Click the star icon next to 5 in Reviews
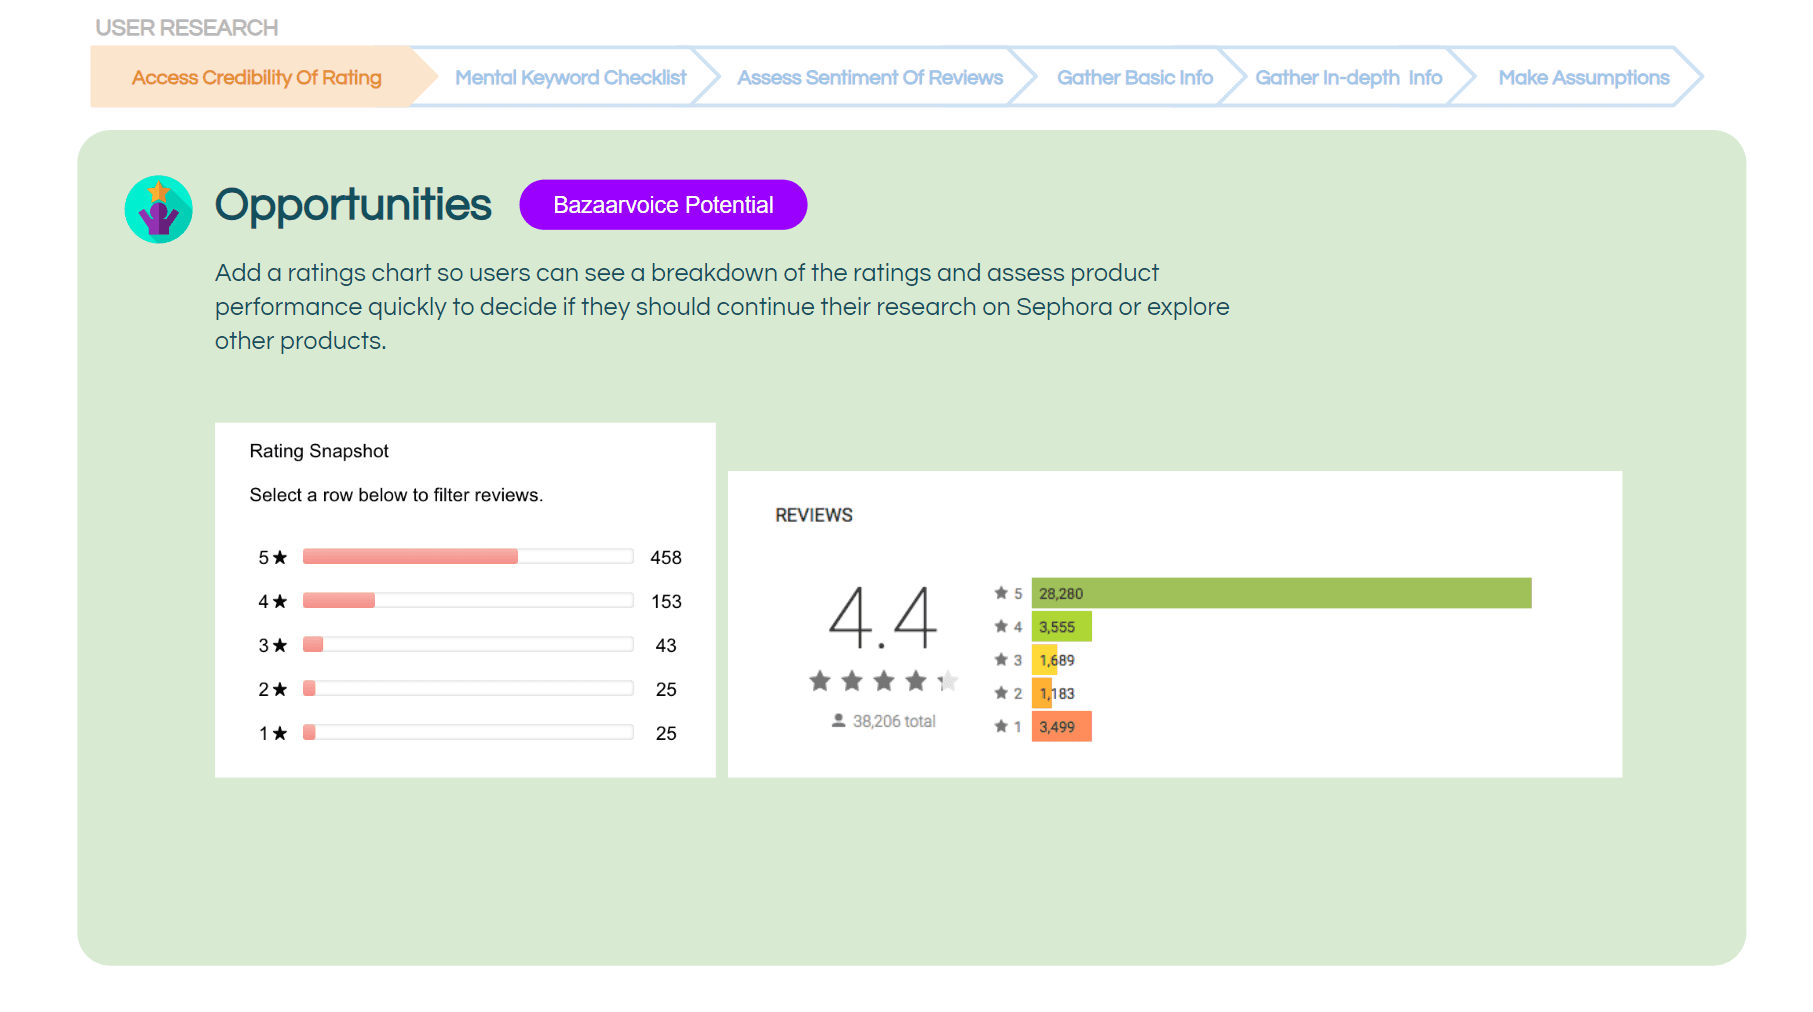 tap(1001, 593)
